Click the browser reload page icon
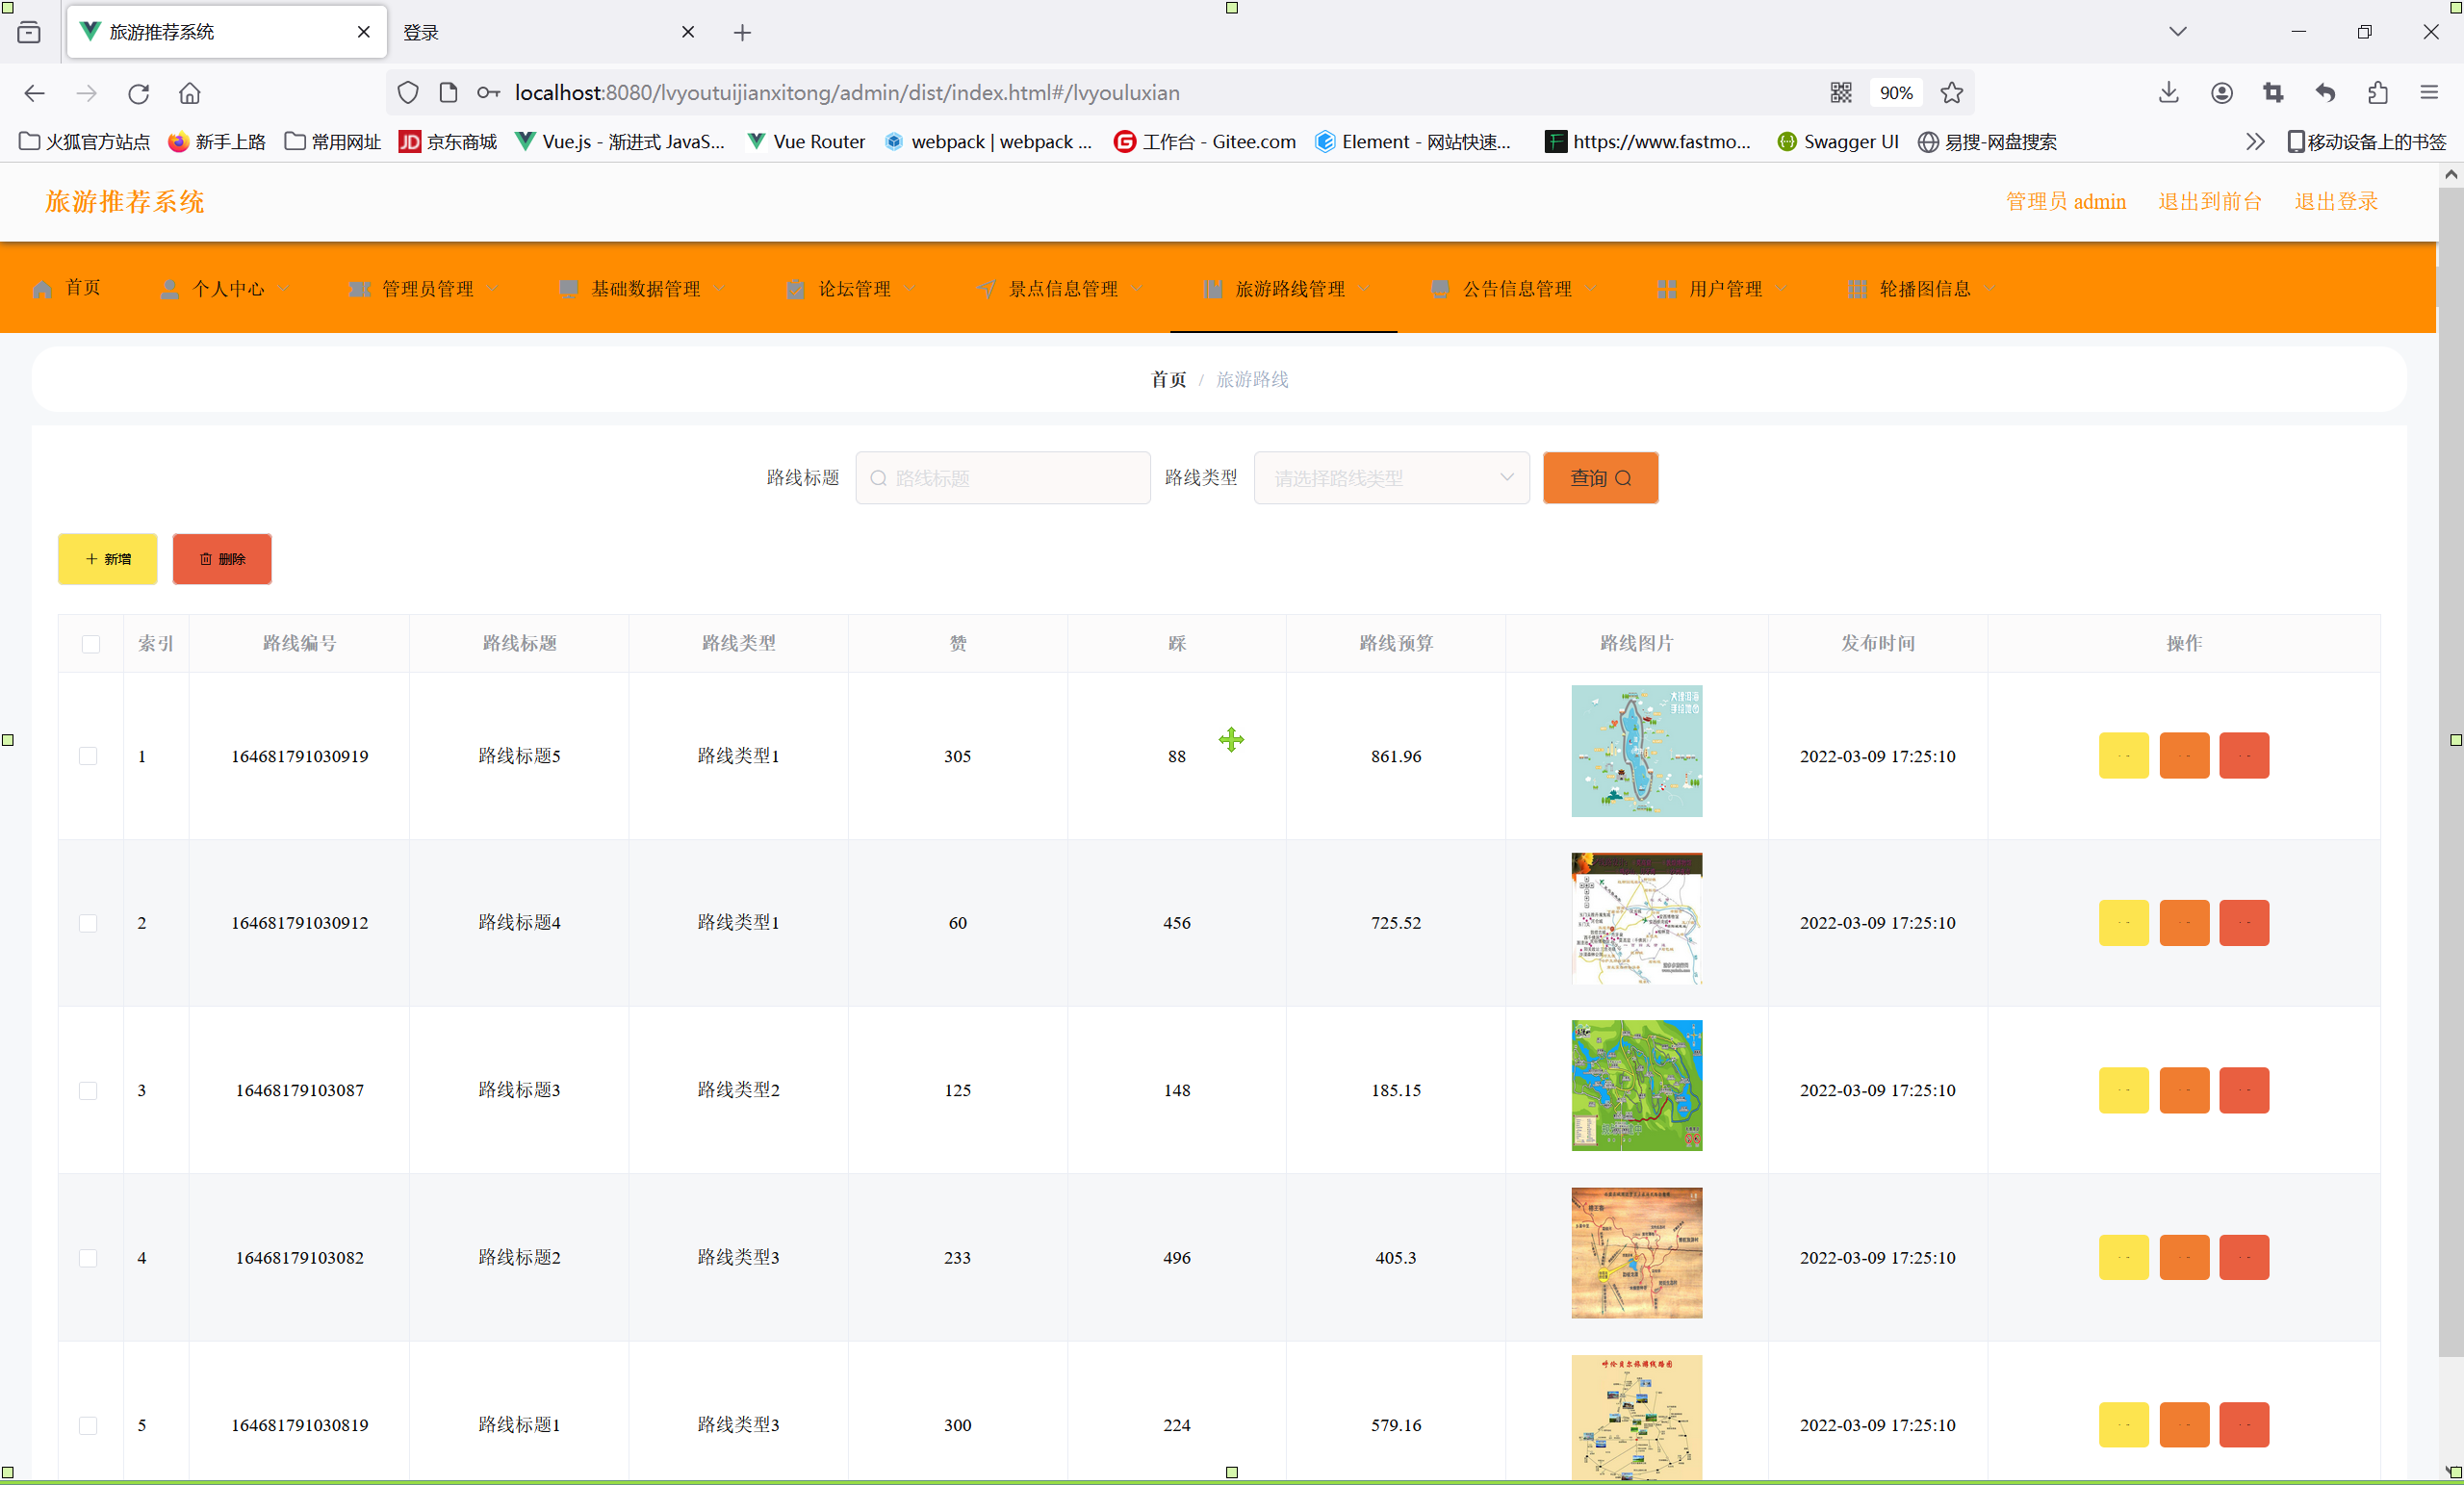The height and width of the screenshot is (1485, 2464). point(139,93)
